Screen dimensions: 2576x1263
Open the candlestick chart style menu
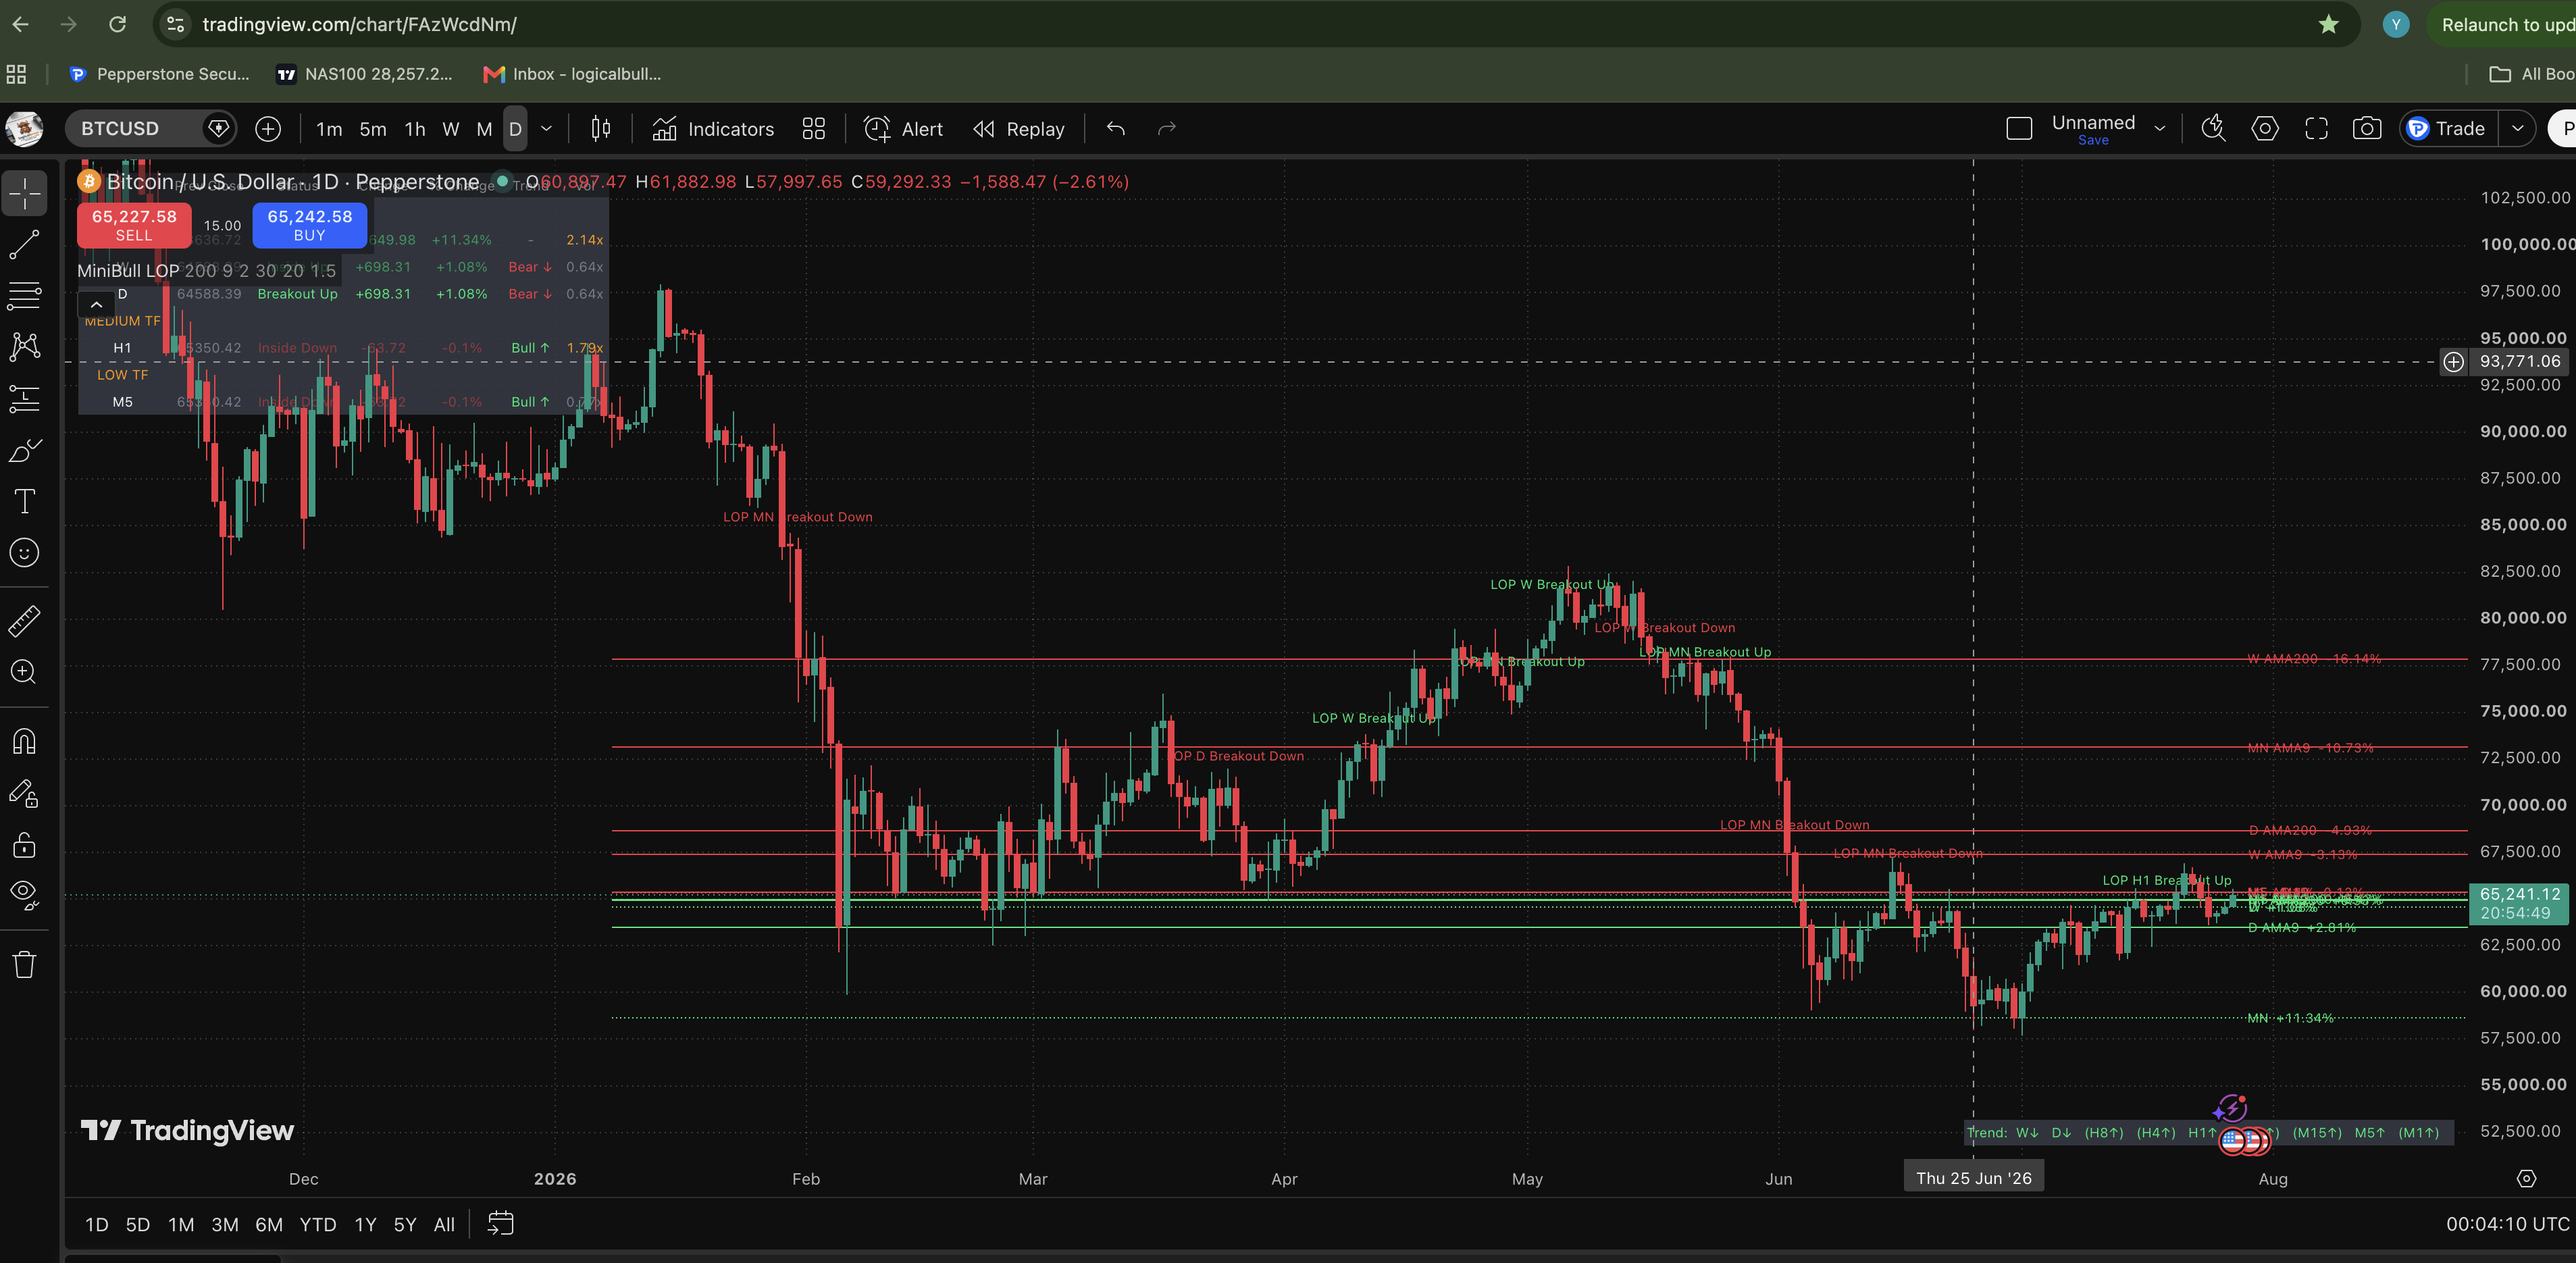[x=601, y=129]
